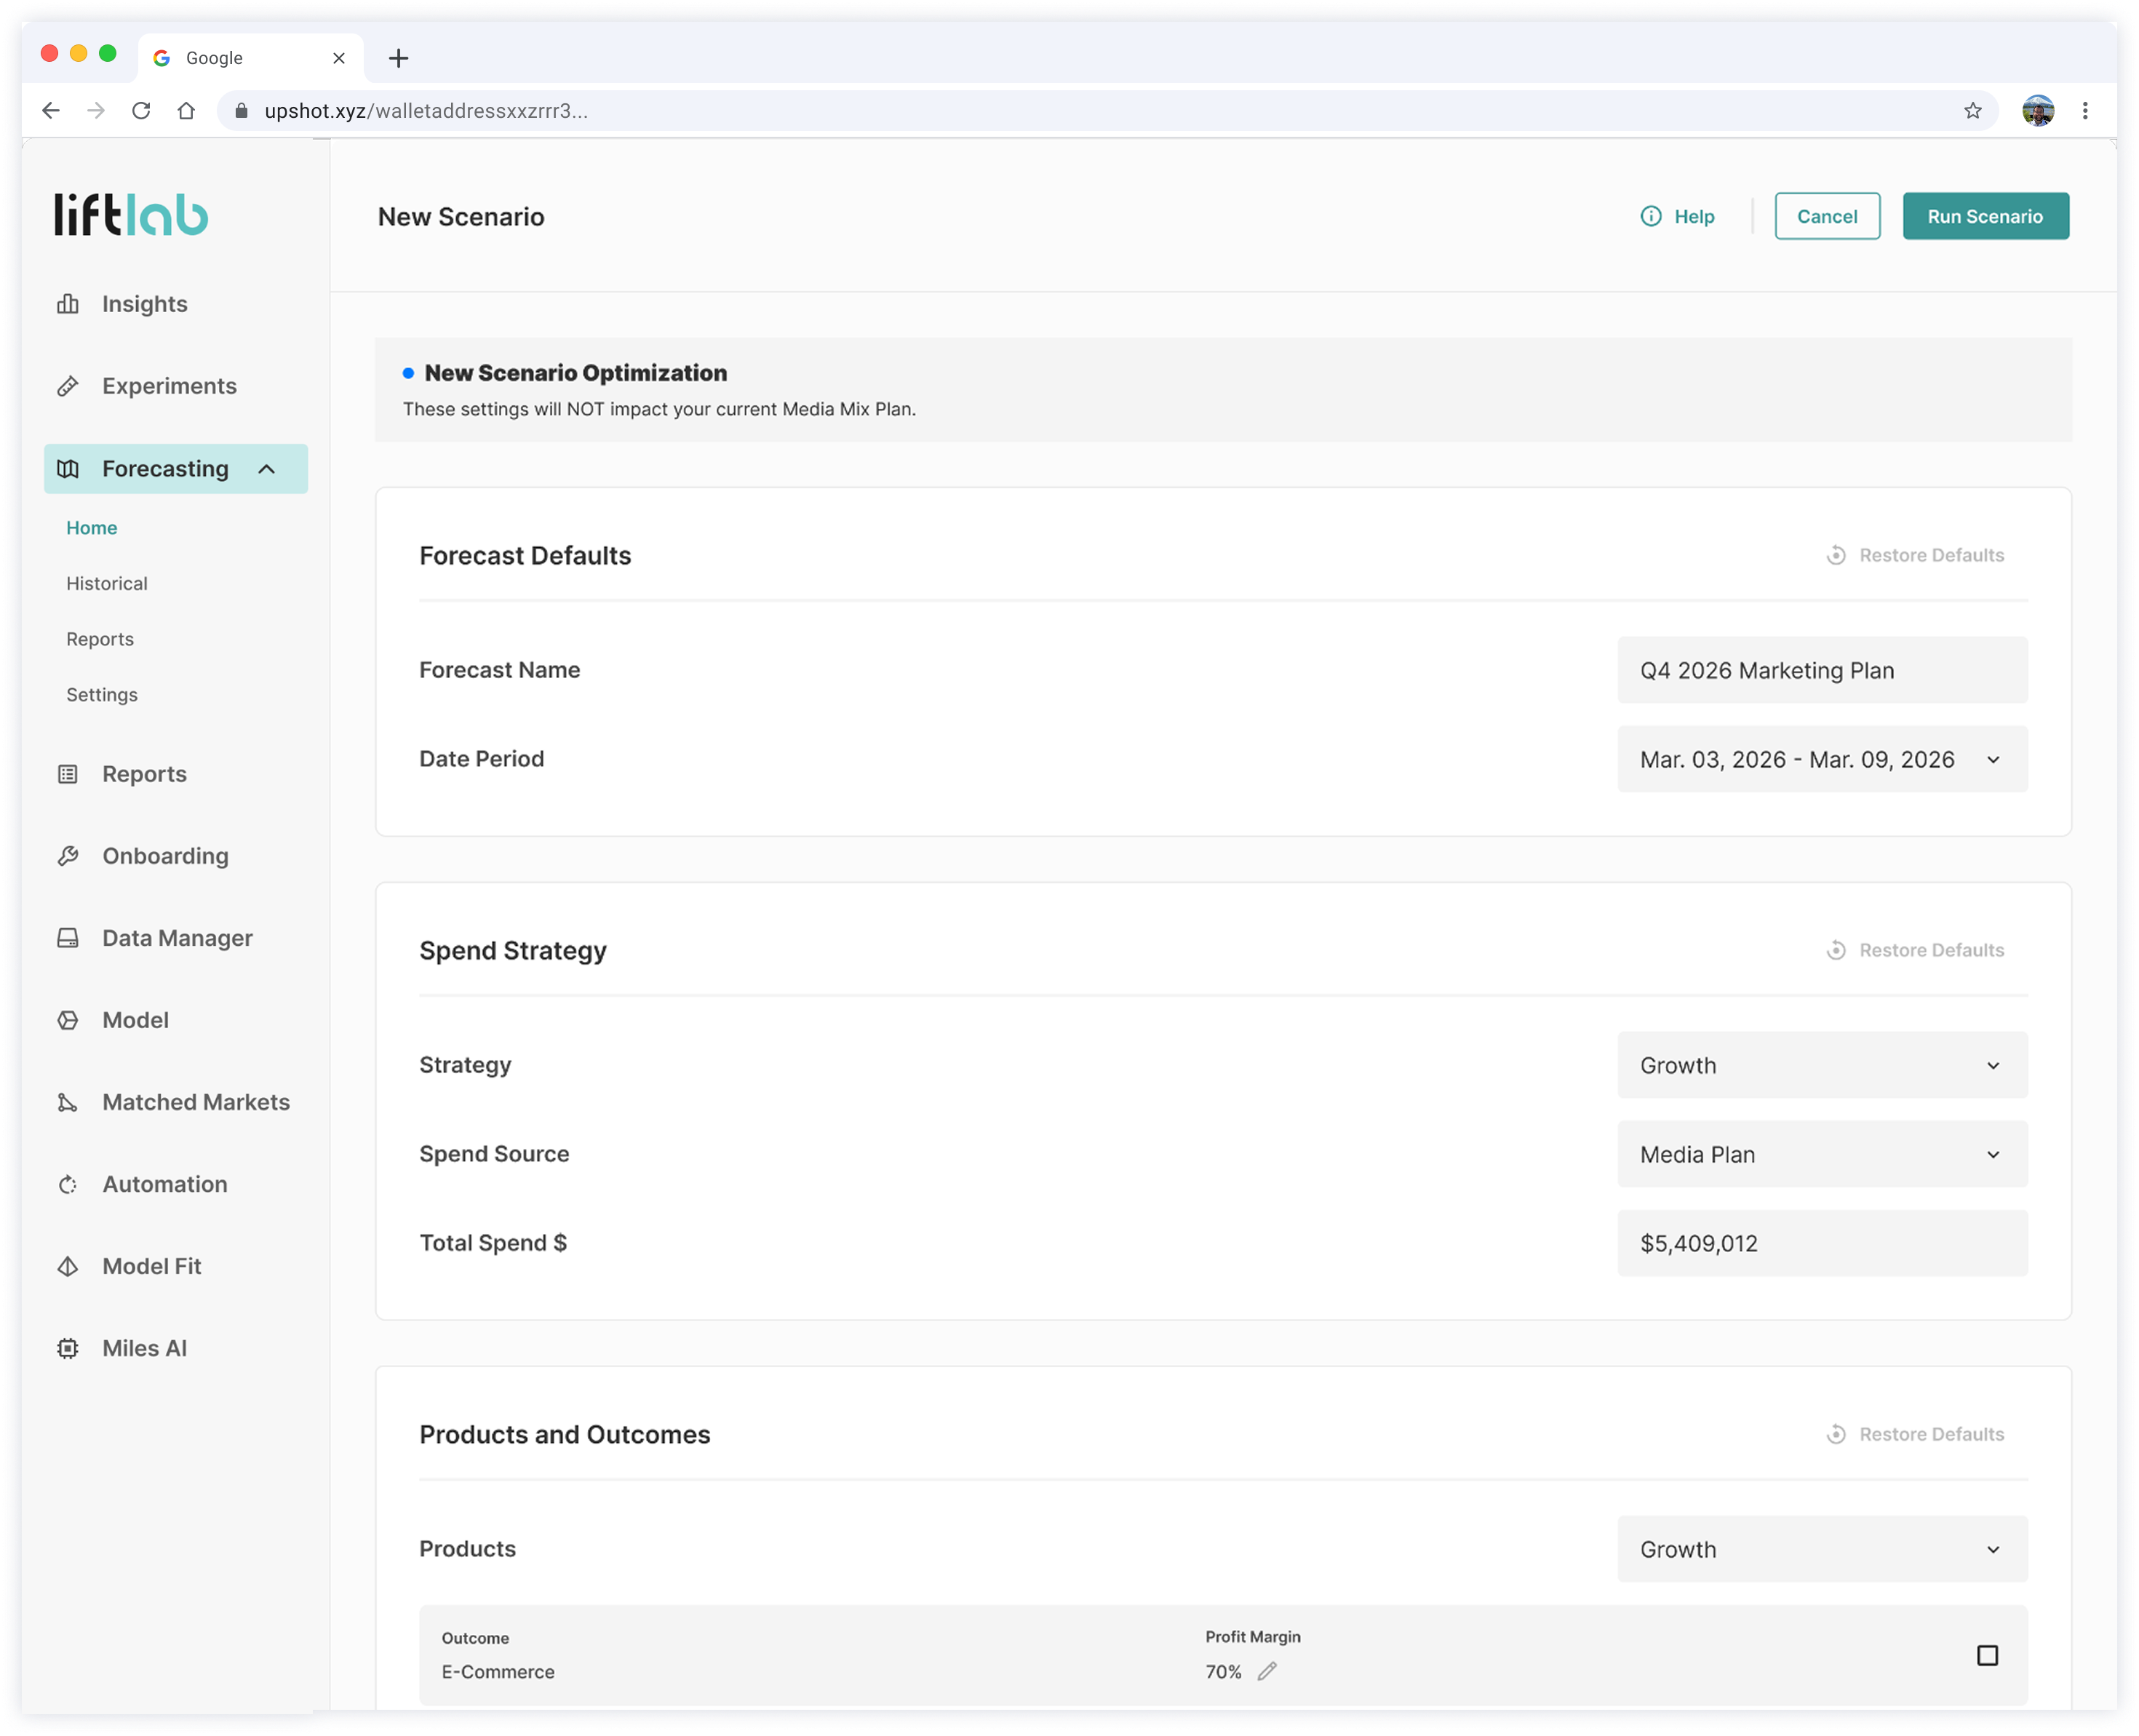
Task: Bookmark page with star icon
Action: coord(1972,111)
